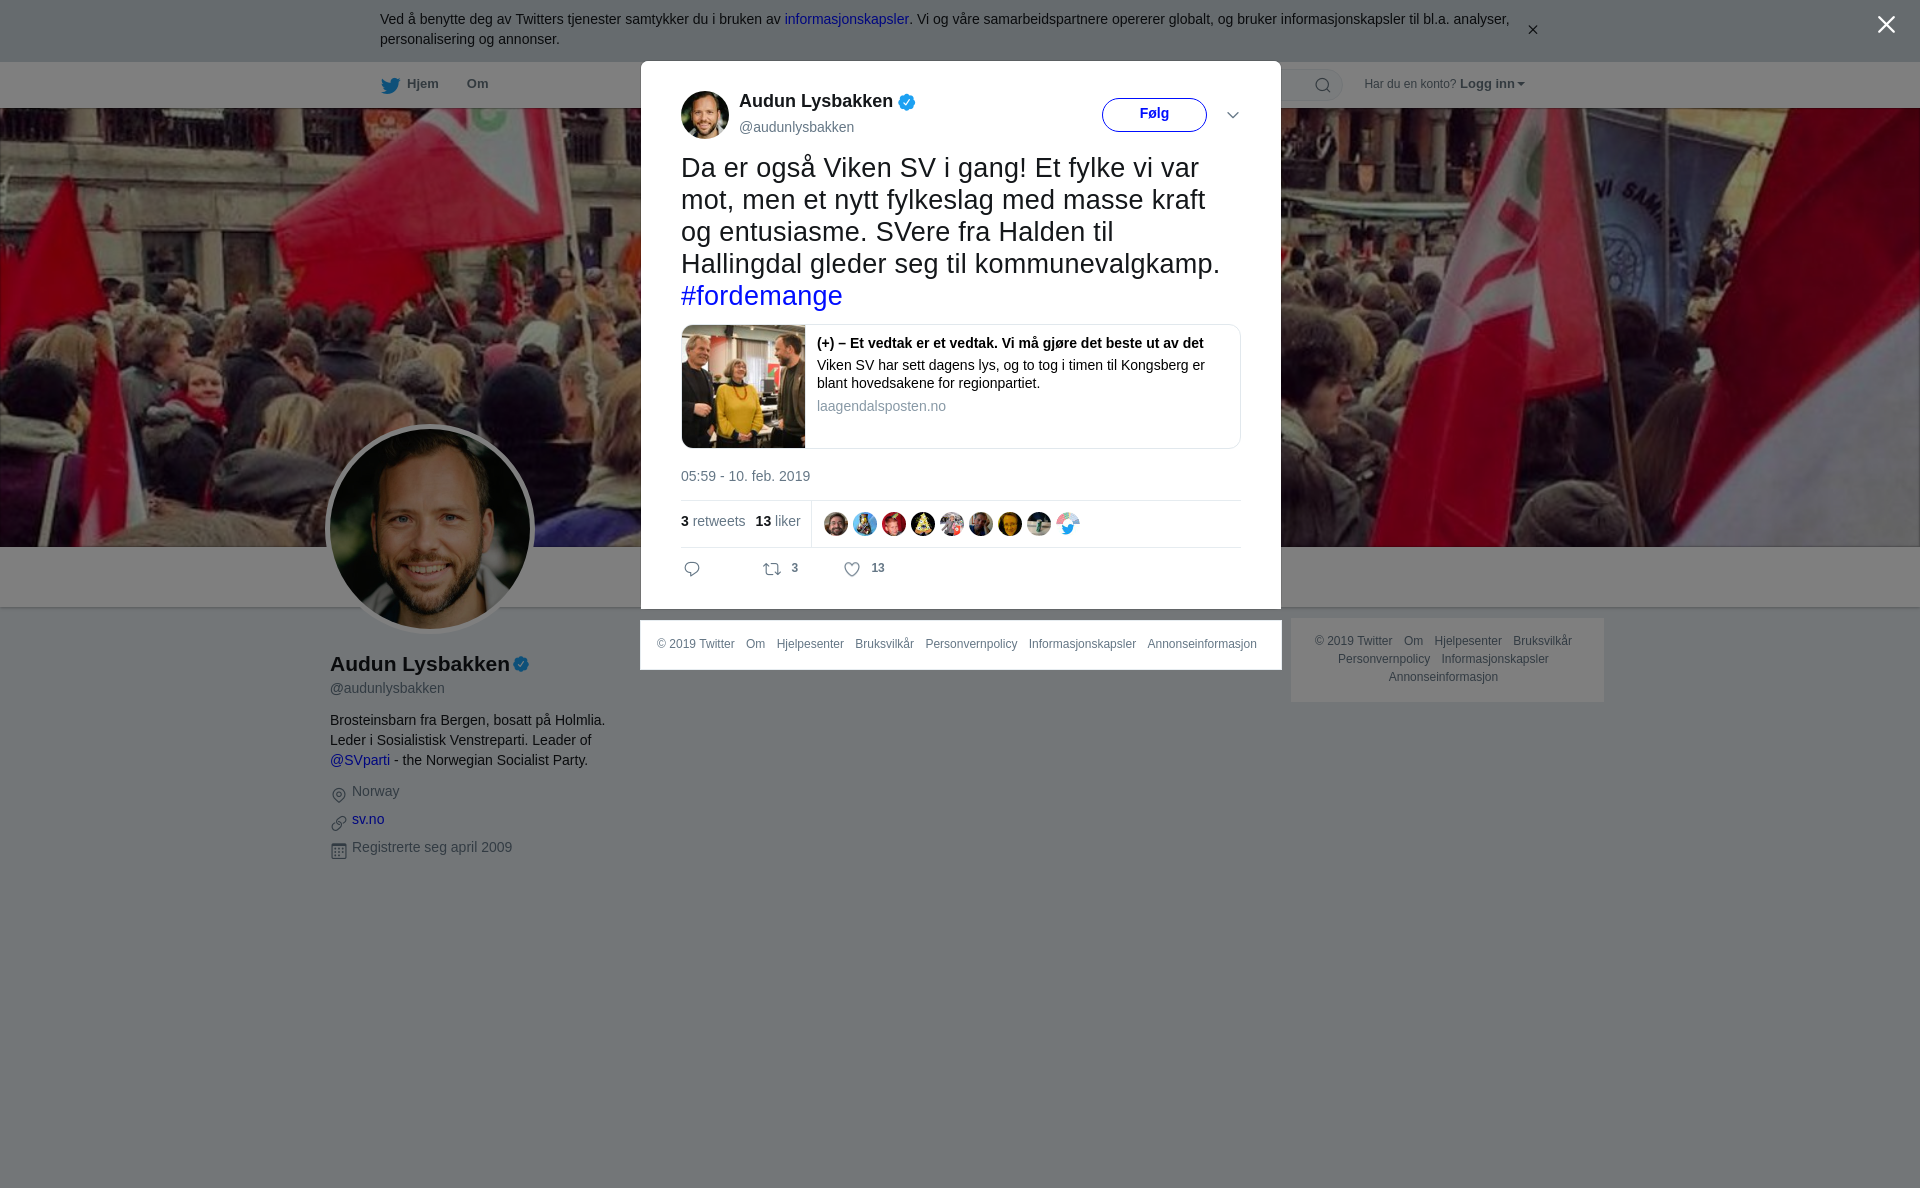Click the reply speech bubble icon
Screen dimensions: 1920x1188
692,569
